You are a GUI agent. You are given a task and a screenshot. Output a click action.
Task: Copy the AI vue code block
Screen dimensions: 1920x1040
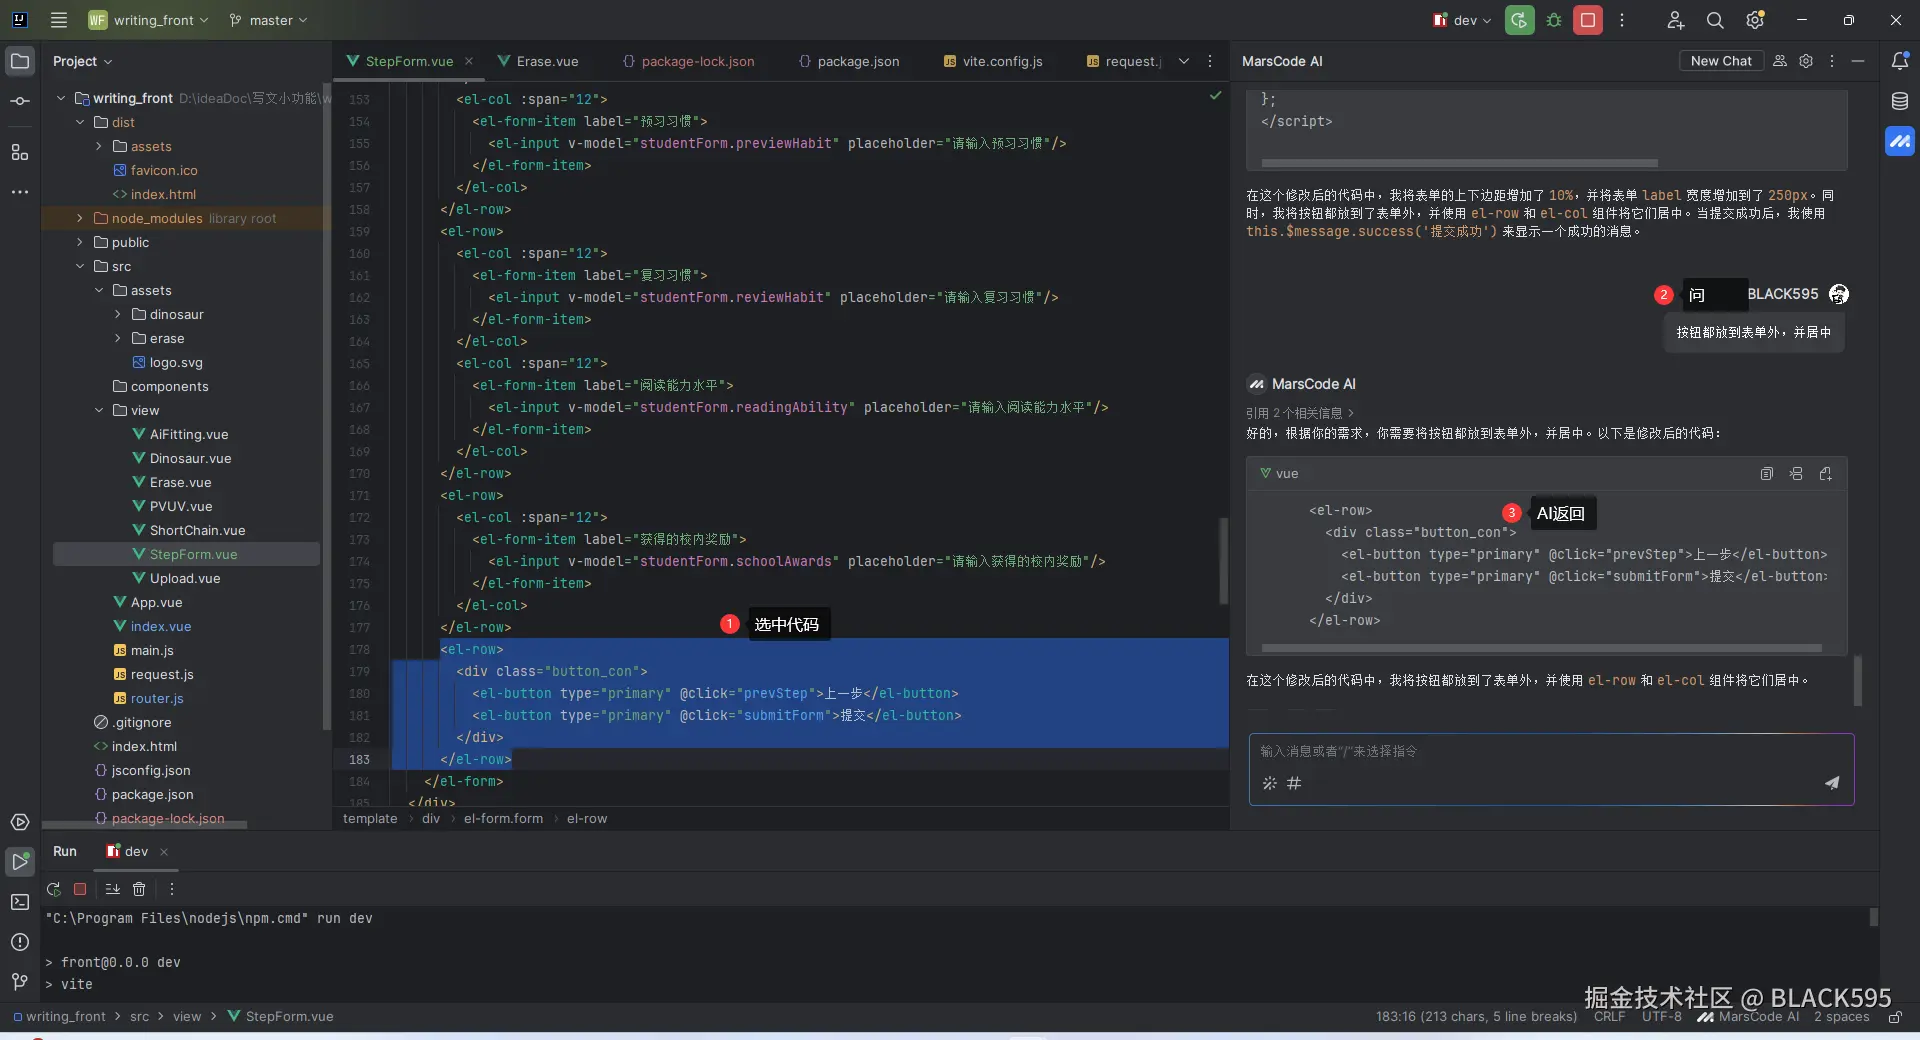tap(1767, 474)
